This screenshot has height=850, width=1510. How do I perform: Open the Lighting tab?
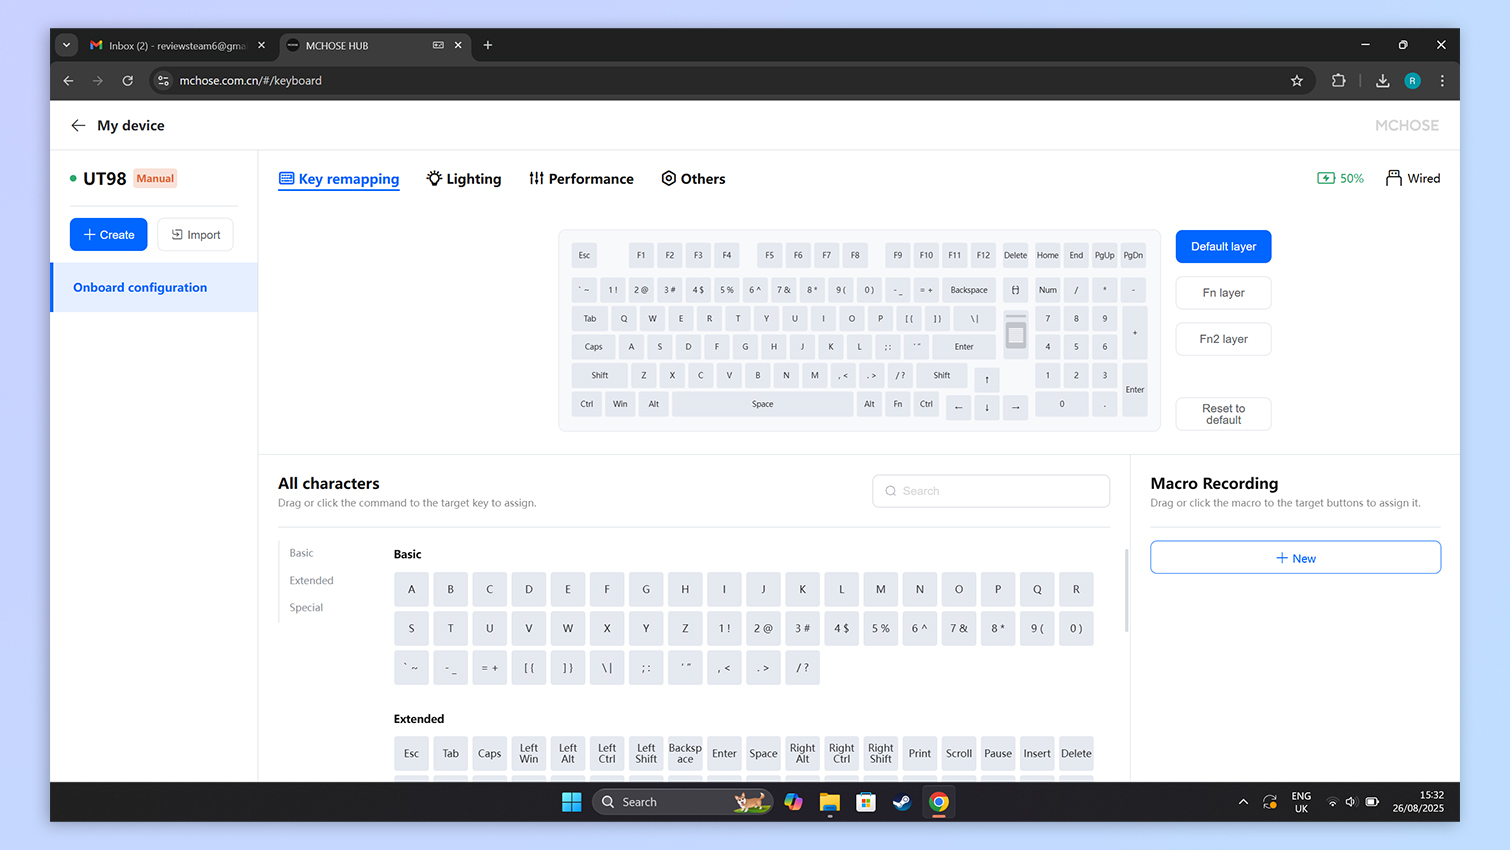(464, 179)
